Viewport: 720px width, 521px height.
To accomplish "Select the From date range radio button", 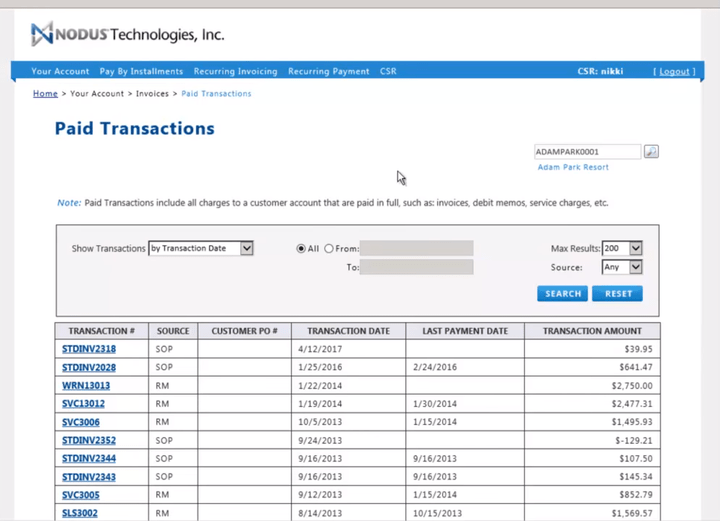I will 329,249.
